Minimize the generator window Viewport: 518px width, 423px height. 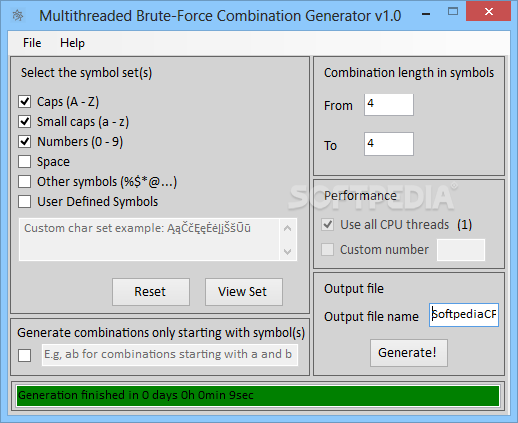point(426,13)
